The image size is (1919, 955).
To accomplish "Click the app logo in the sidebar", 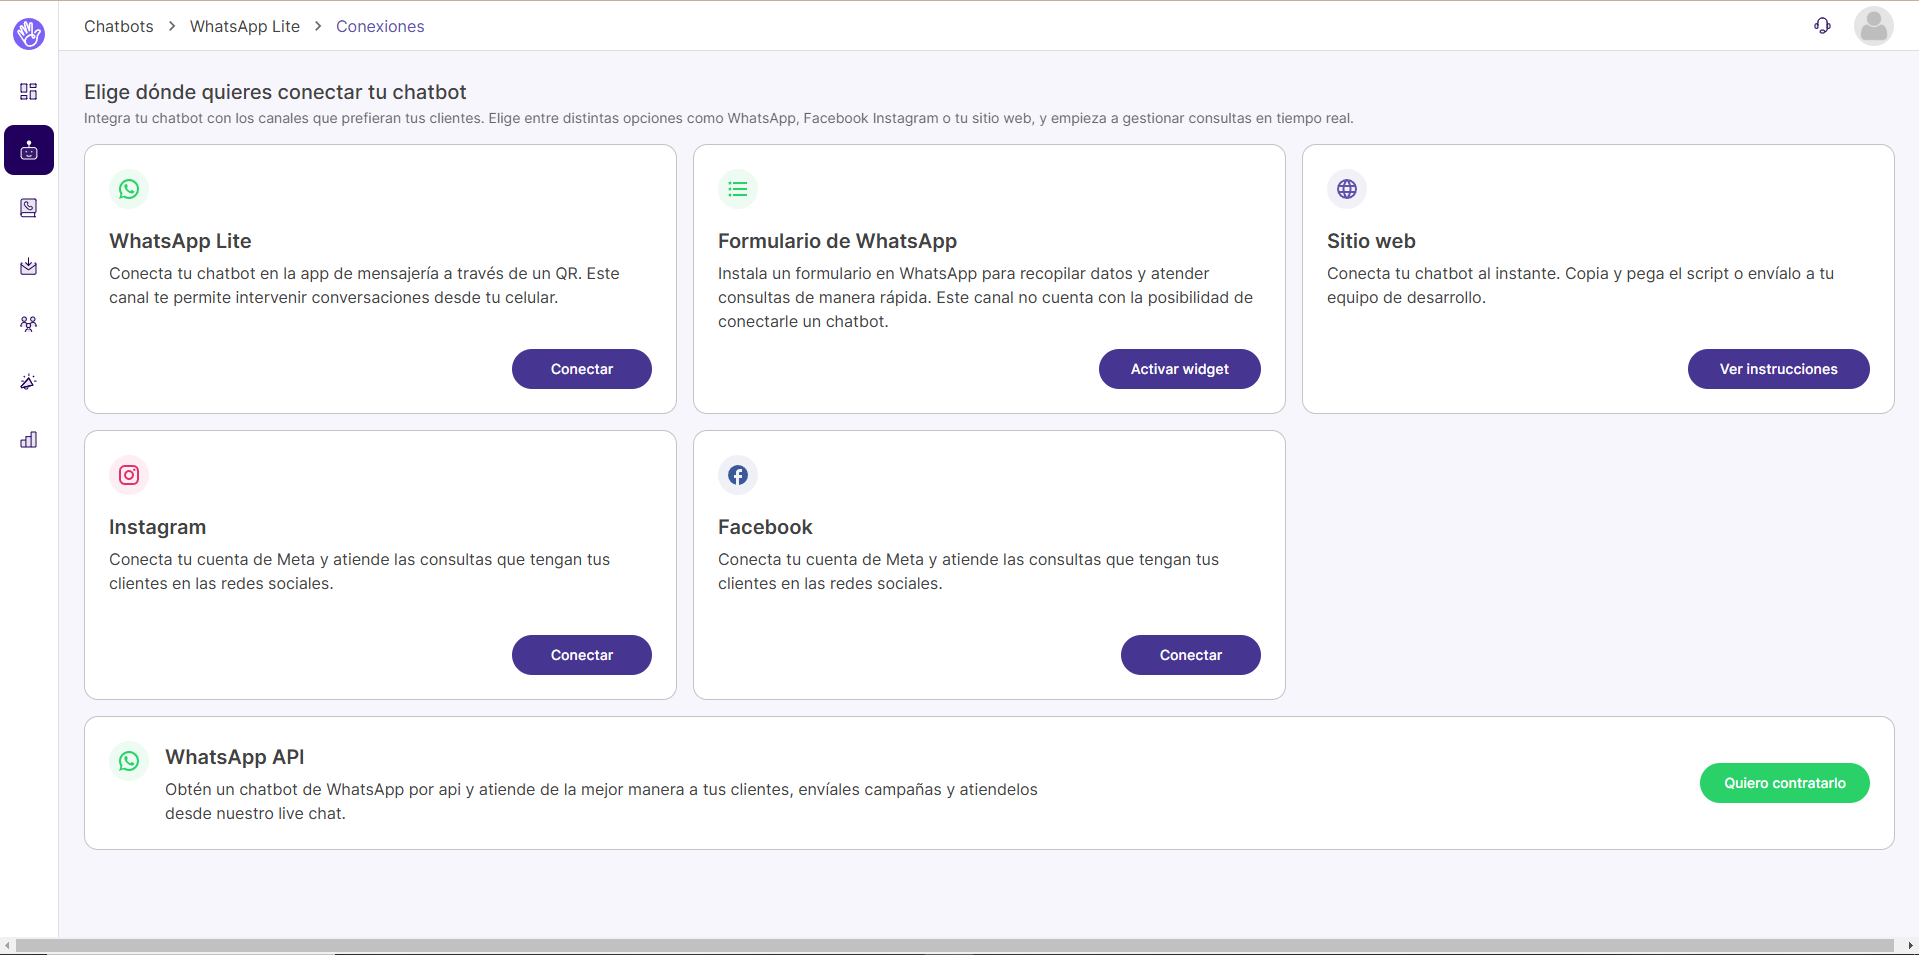I will 29,33.
